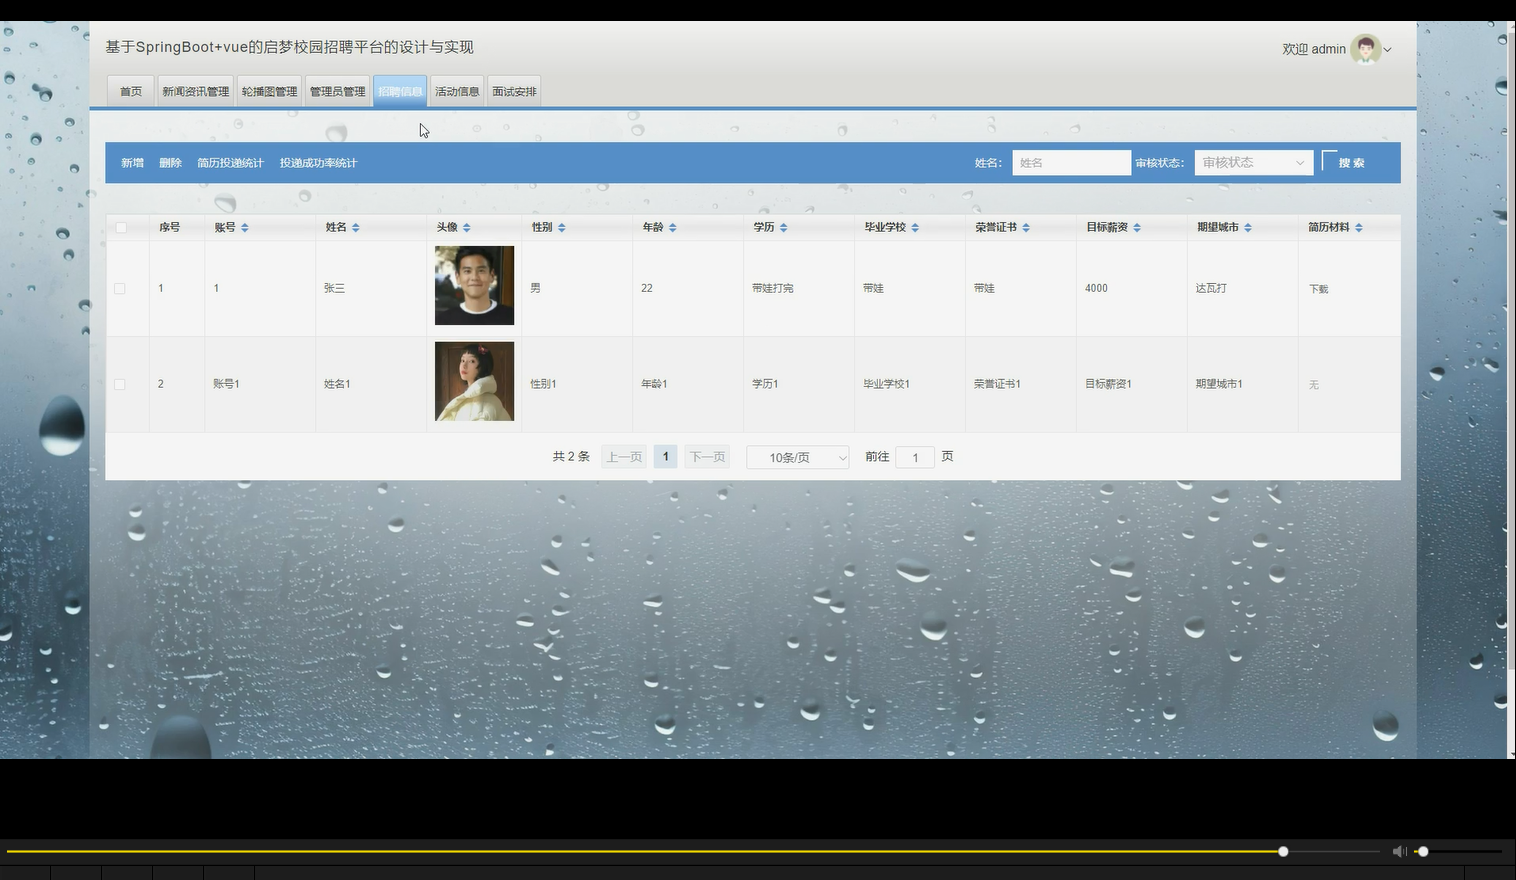Sort table by 账号 column arrows

[x=245, y=228]
